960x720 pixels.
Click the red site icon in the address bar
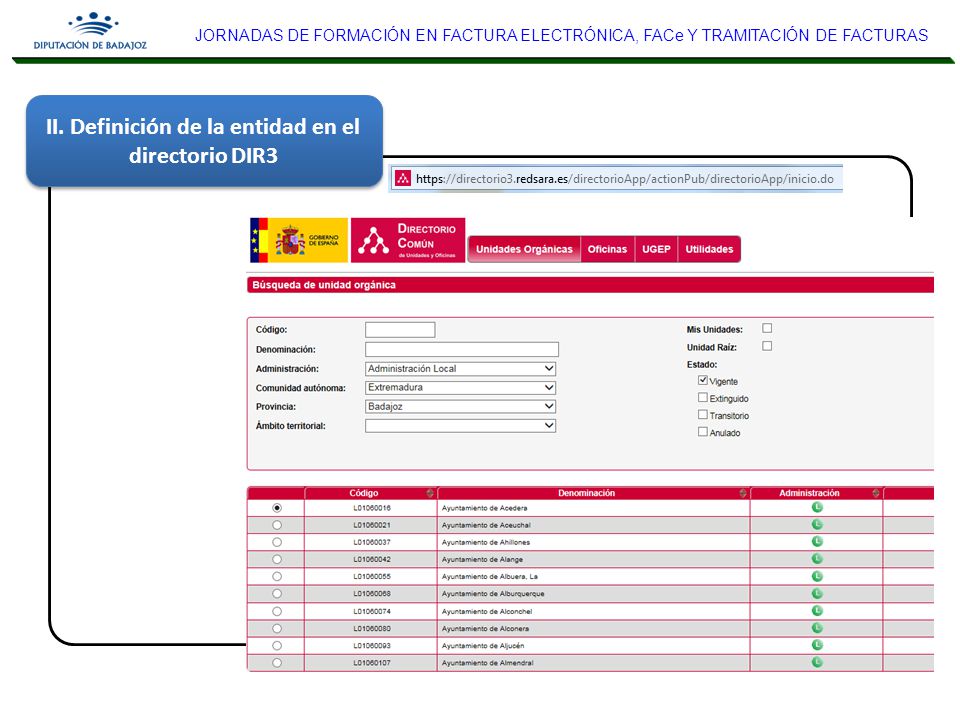coord(402,179)
